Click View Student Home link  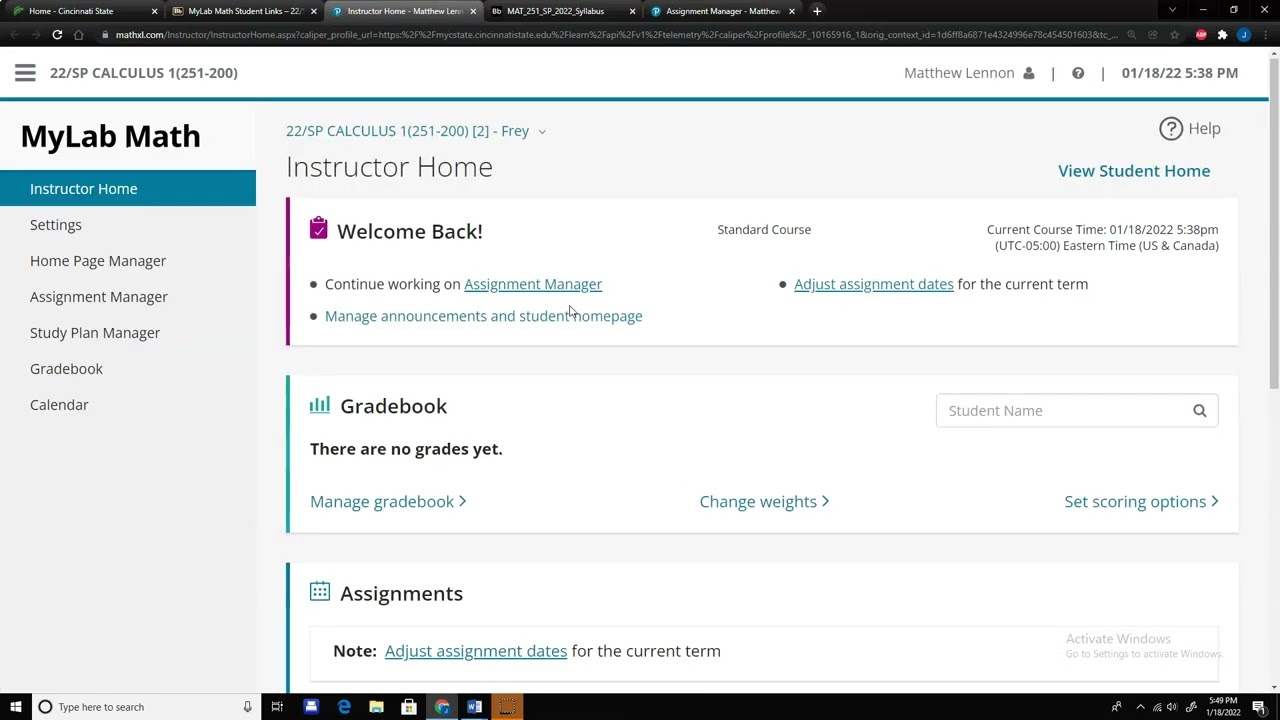[x=1134, y=171]
